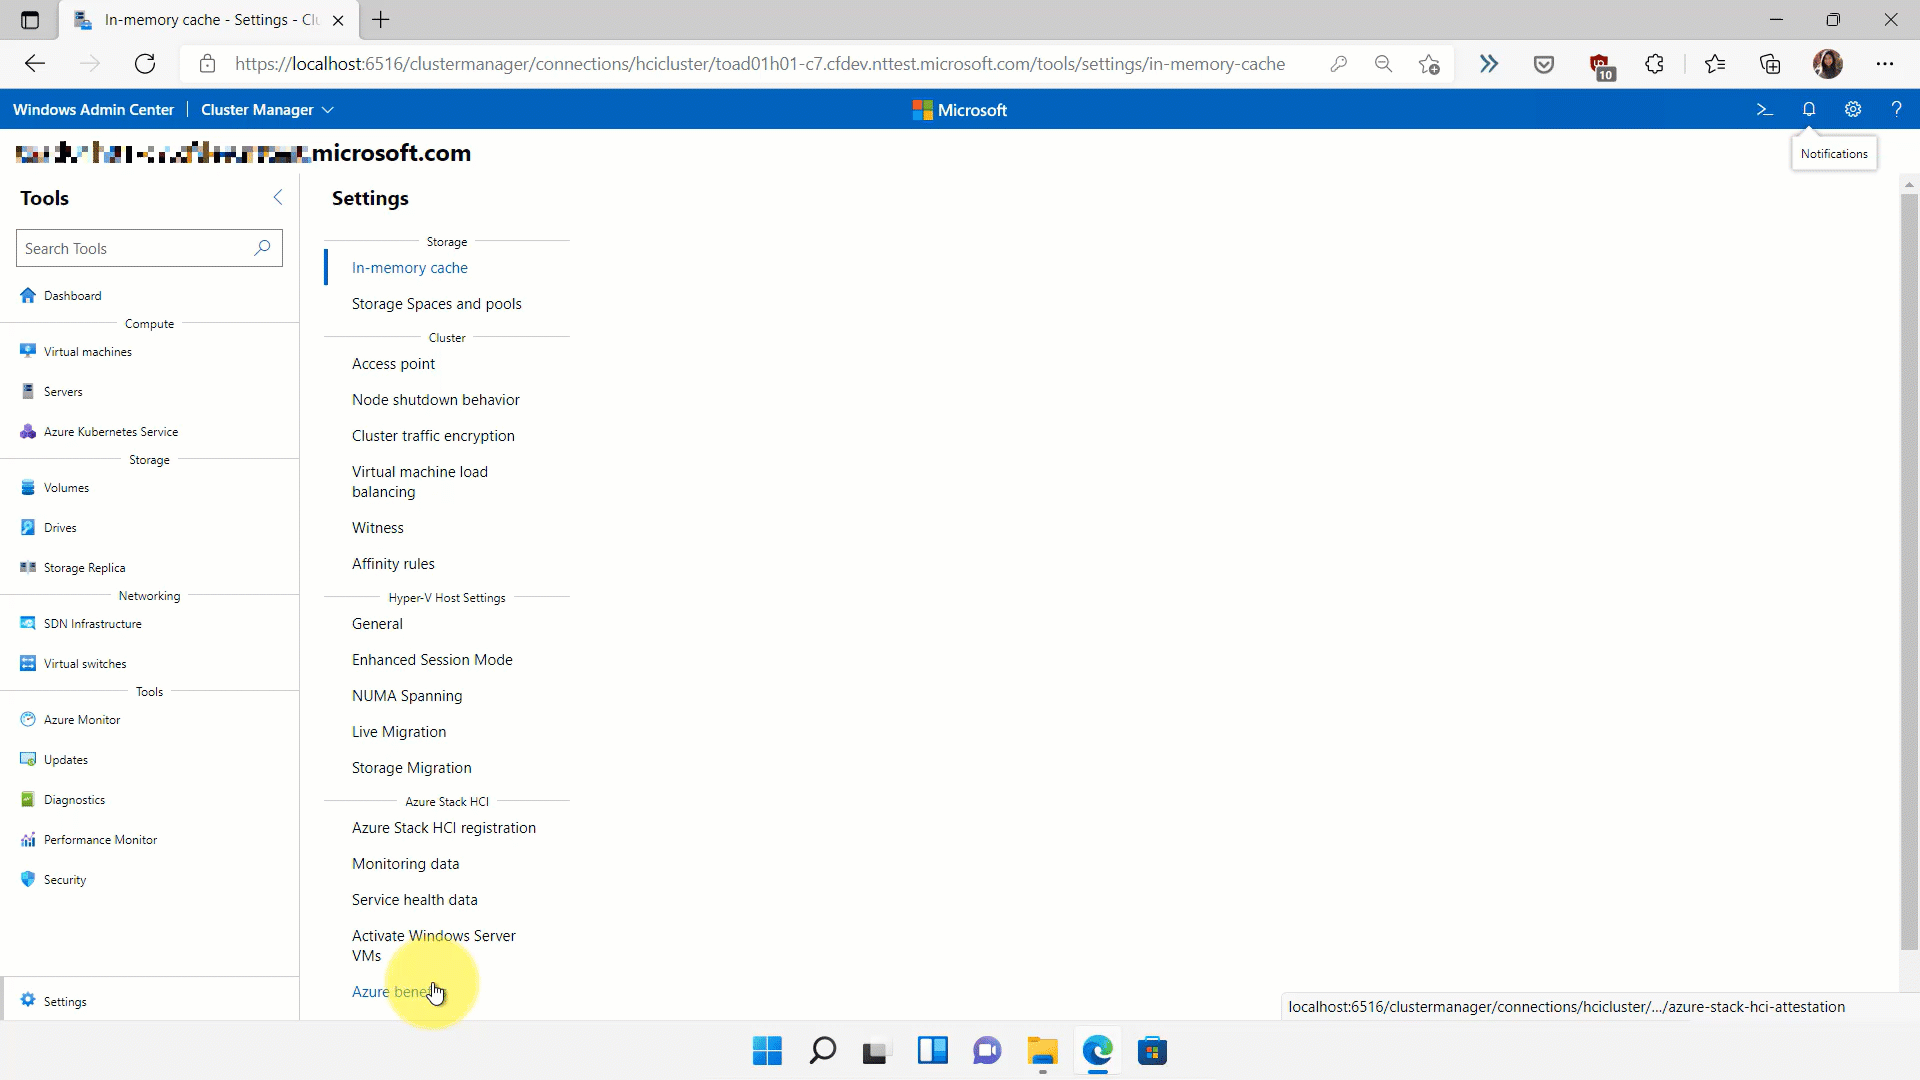Expand the Azure Stack HCI section
This screenshot has height=1080, width=1920.
[x=446, y=802]
